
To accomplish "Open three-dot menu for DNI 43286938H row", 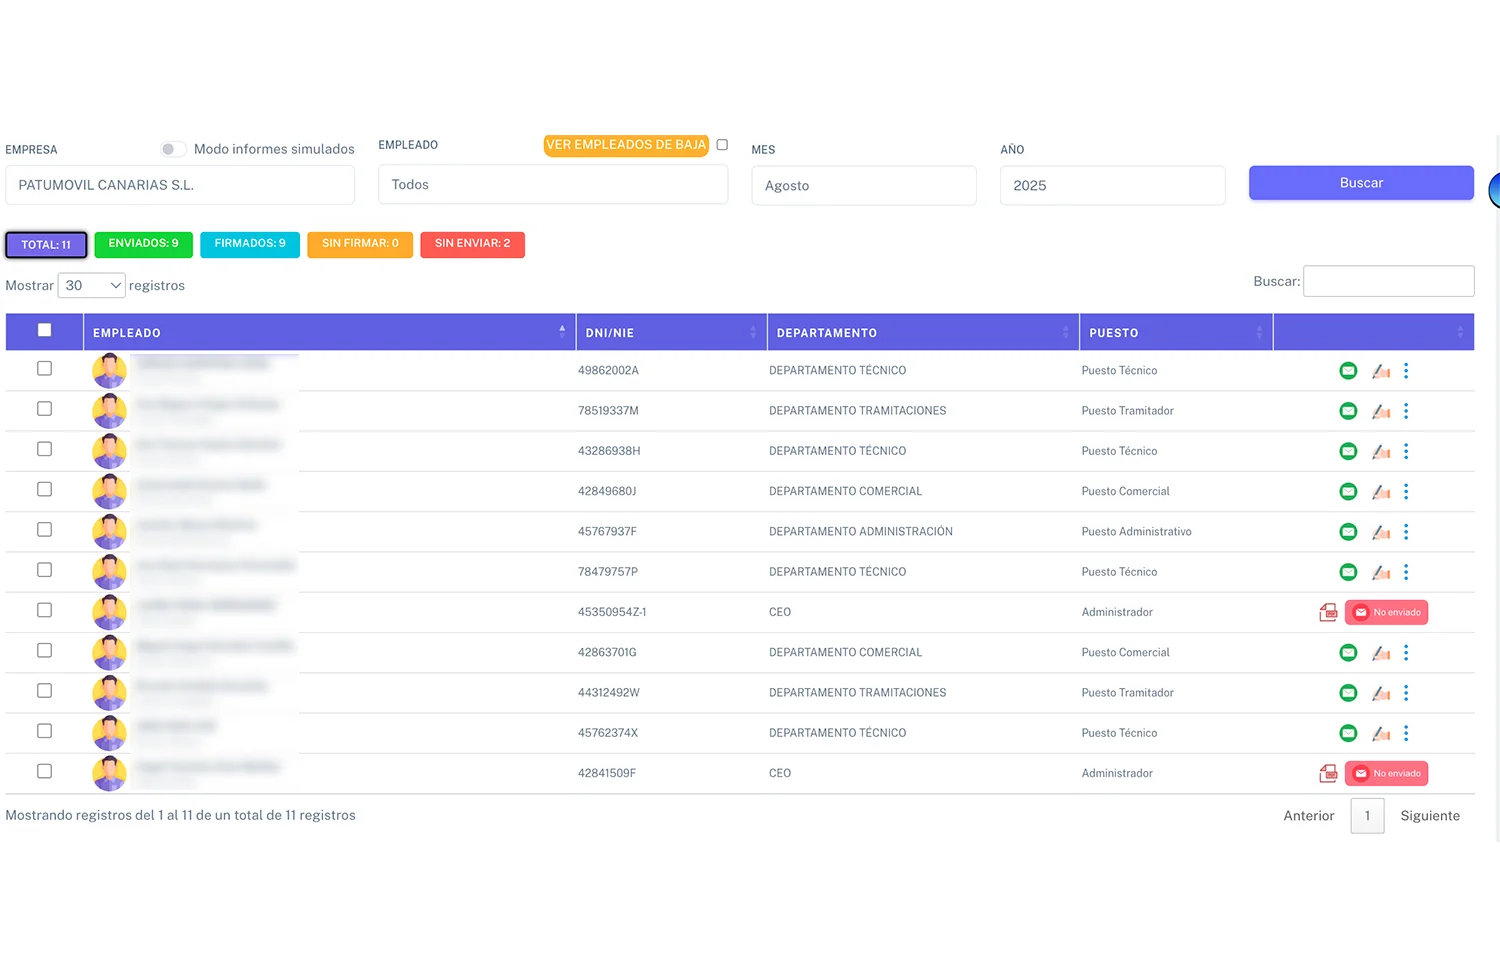I will (x=1406, y=451).
